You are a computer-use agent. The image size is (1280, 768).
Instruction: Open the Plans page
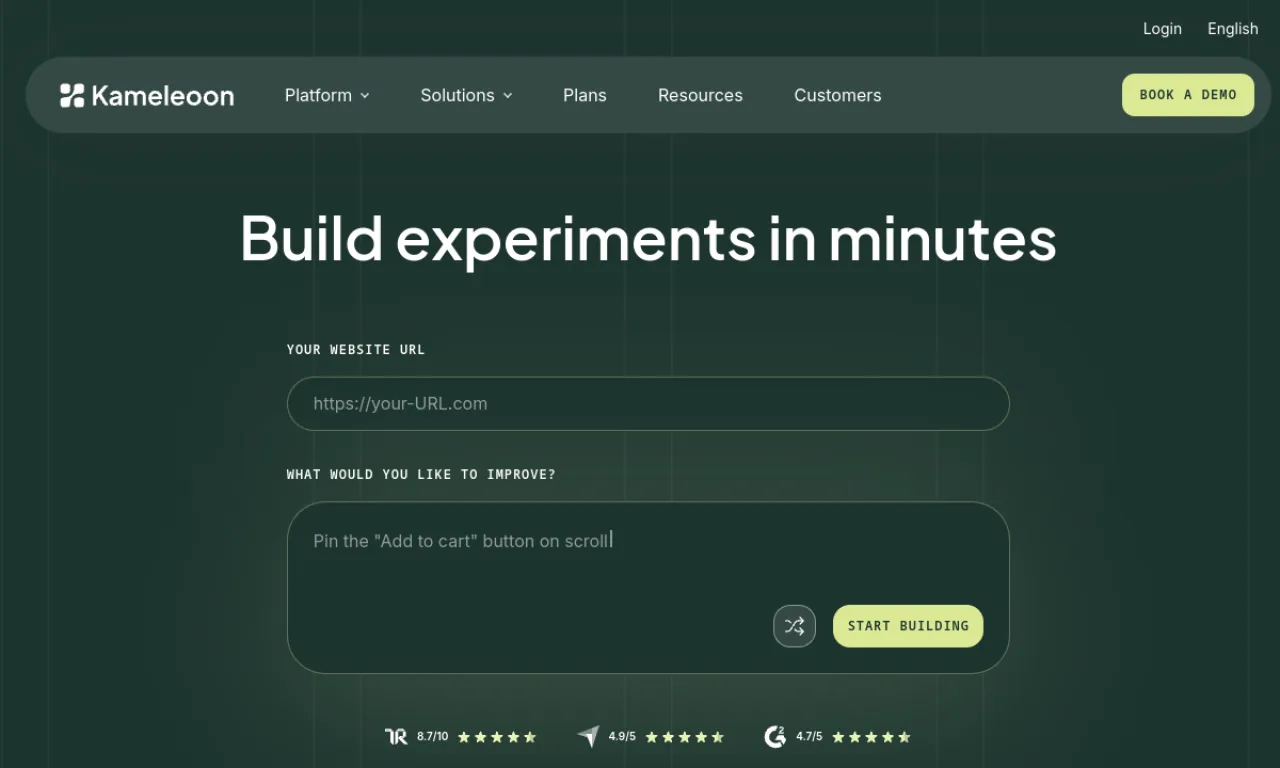tap(585, 95)
